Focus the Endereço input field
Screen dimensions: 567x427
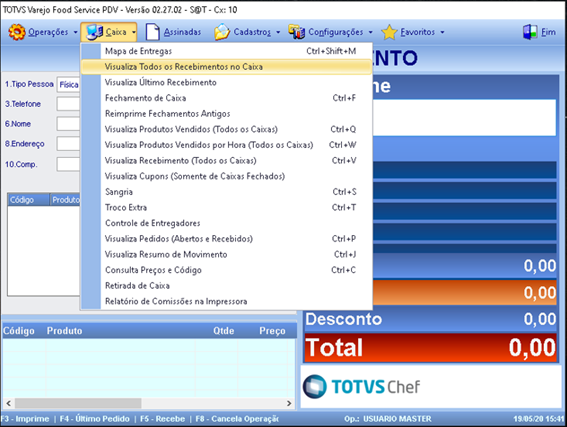(68, 144)
